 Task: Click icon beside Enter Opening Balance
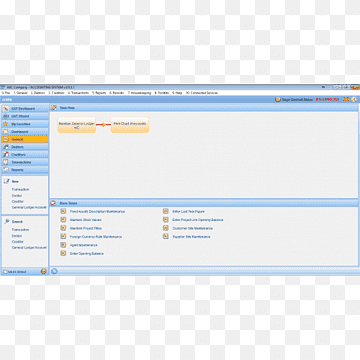(63, 253)
